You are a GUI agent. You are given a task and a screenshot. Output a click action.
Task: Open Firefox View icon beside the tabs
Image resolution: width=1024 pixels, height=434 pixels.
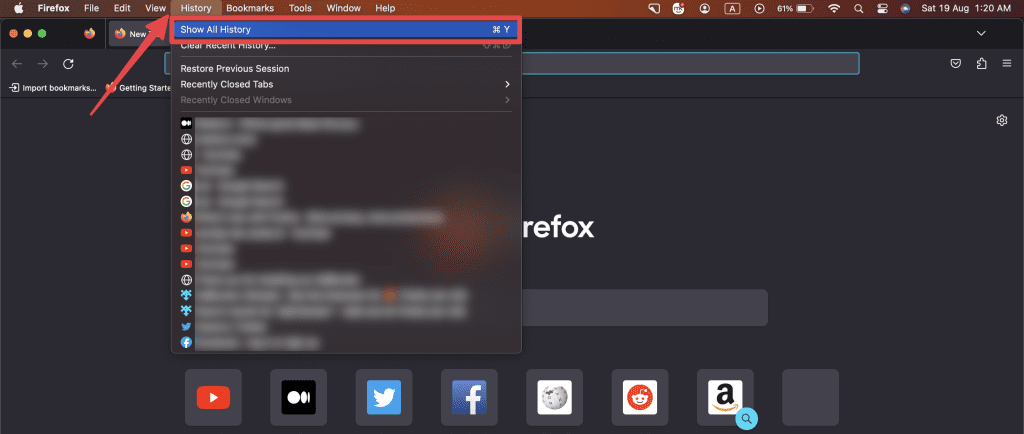pos(89,33)
